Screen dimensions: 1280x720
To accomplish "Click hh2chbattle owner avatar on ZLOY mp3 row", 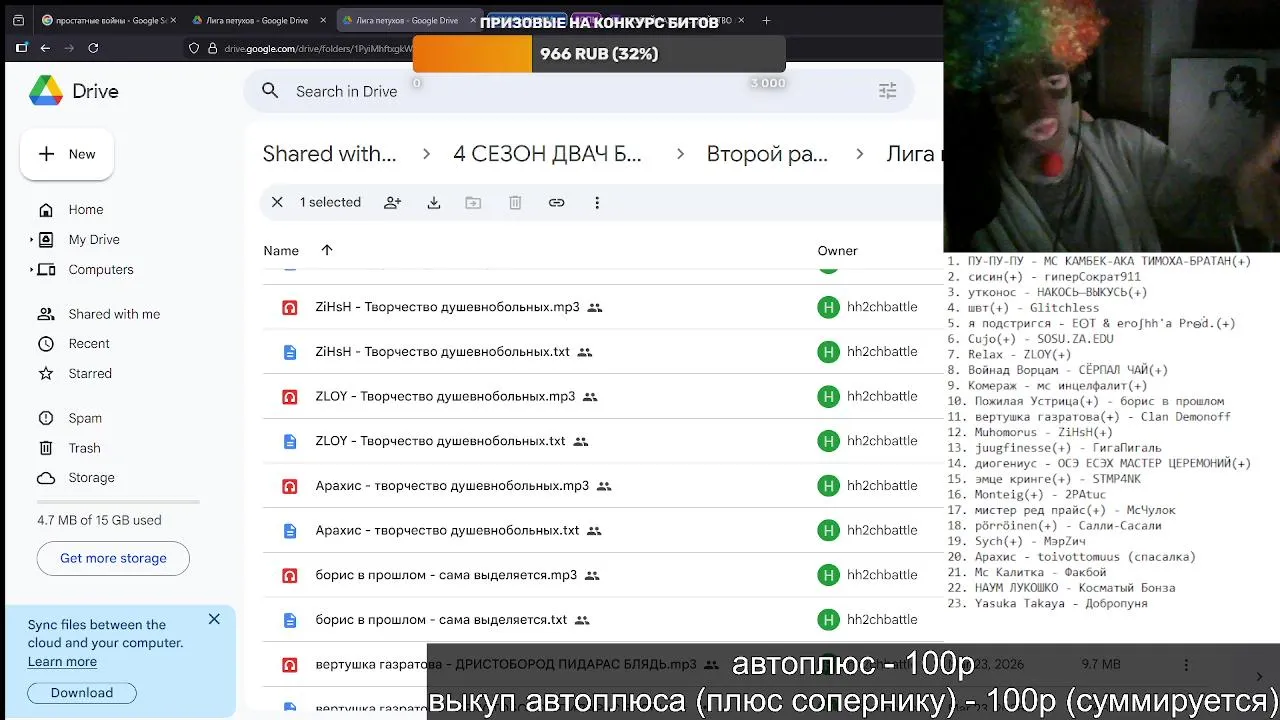I will (828, 396).
